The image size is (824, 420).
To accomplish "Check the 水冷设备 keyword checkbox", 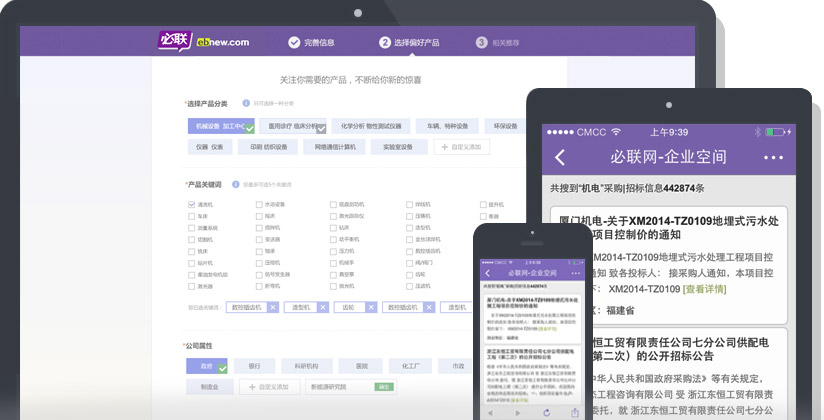I will [259, 204].
